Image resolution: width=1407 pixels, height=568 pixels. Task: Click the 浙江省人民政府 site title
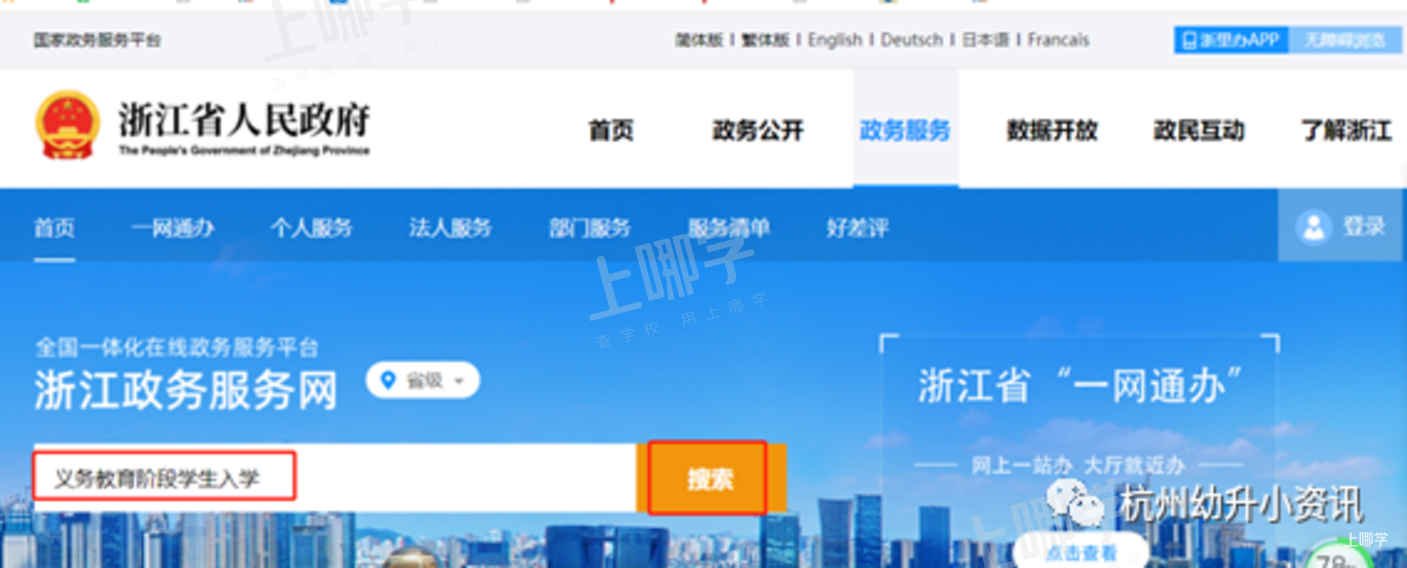(x=244, y=120)
